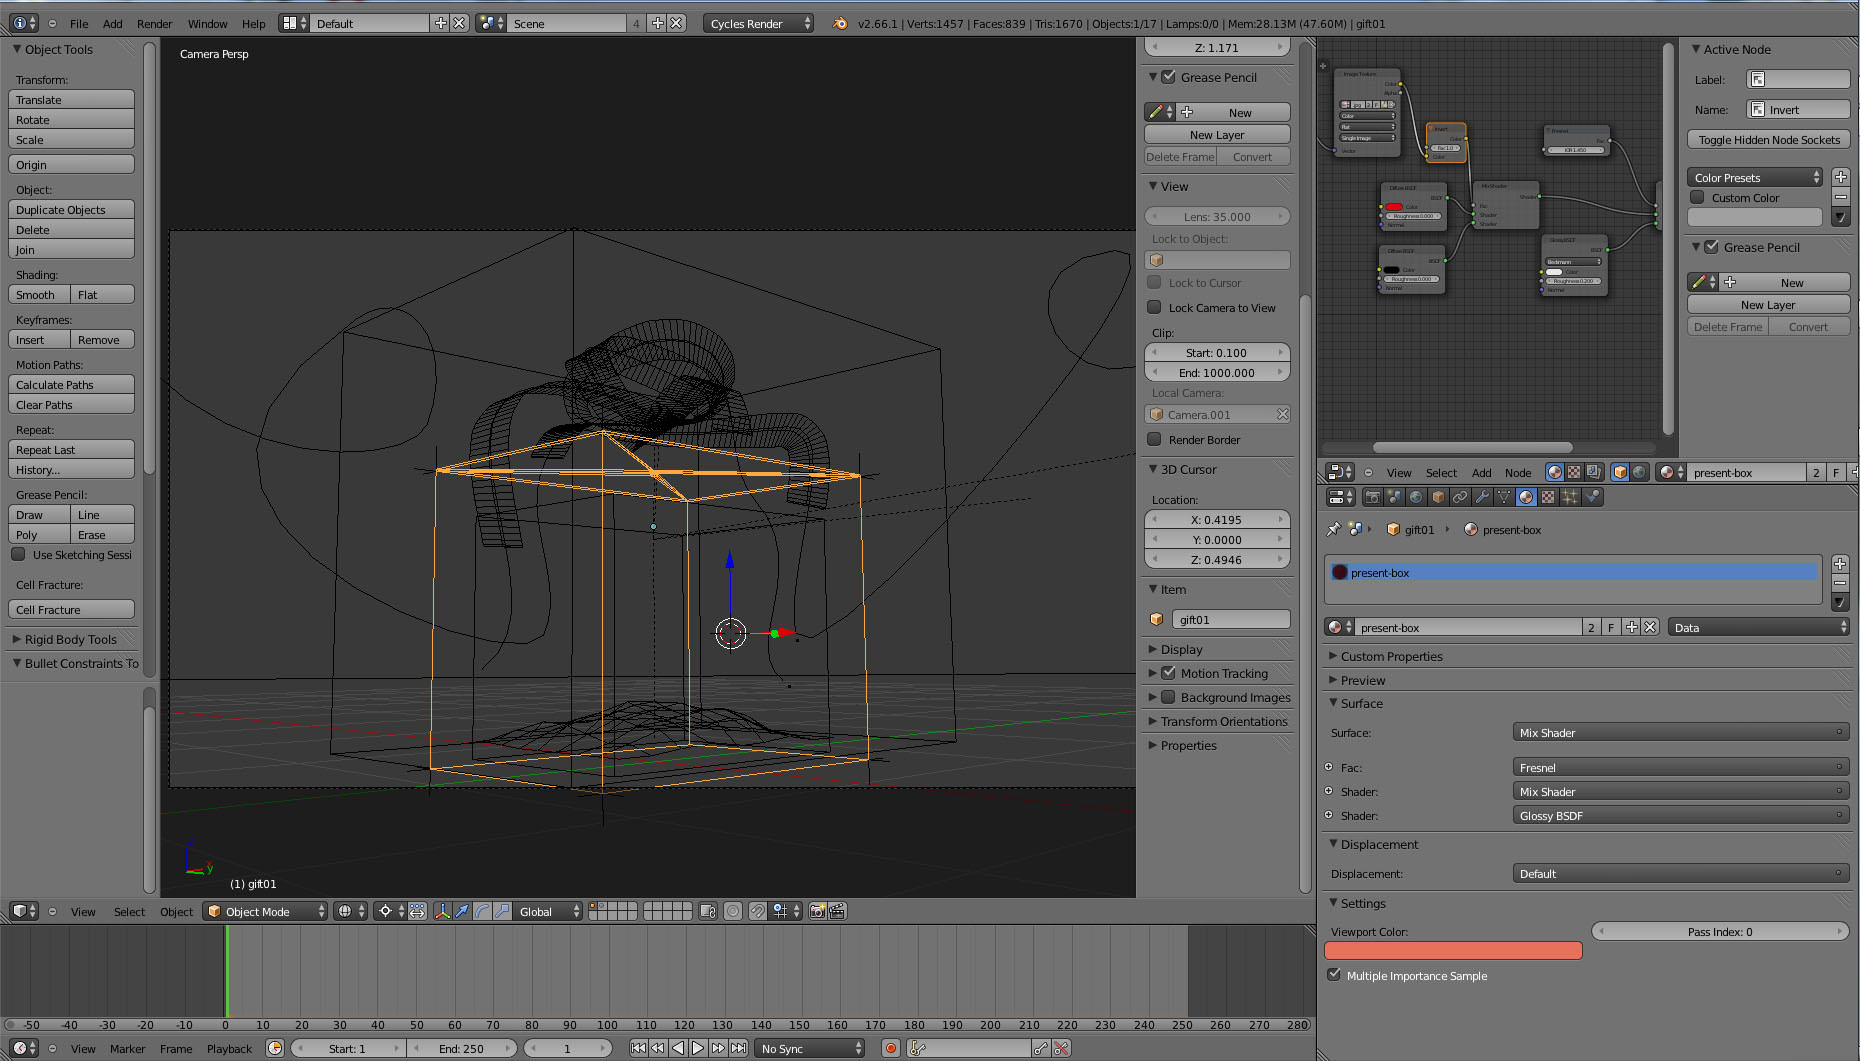This screenshot has height=1061, width=1860.
Task: Enable Lock to Cursor checkbox
Action: click(x=1154, y=282)
